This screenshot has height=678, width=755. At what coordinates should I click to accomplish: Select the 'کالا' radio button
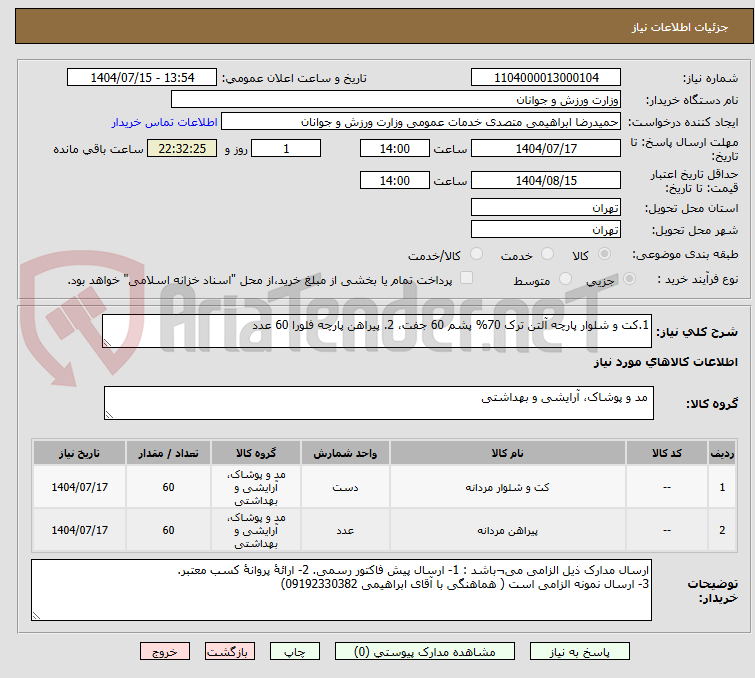pos(604,254)
